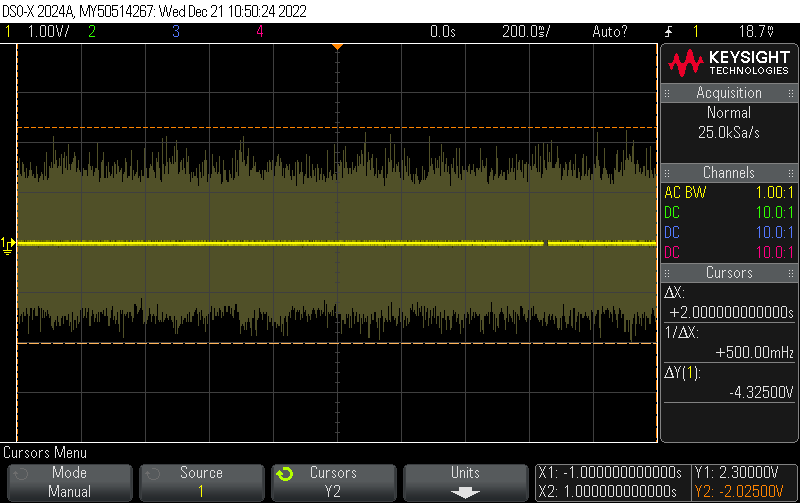Click the Cursors Menu title label
Screen dimensions: 800x503
[45, 453]
